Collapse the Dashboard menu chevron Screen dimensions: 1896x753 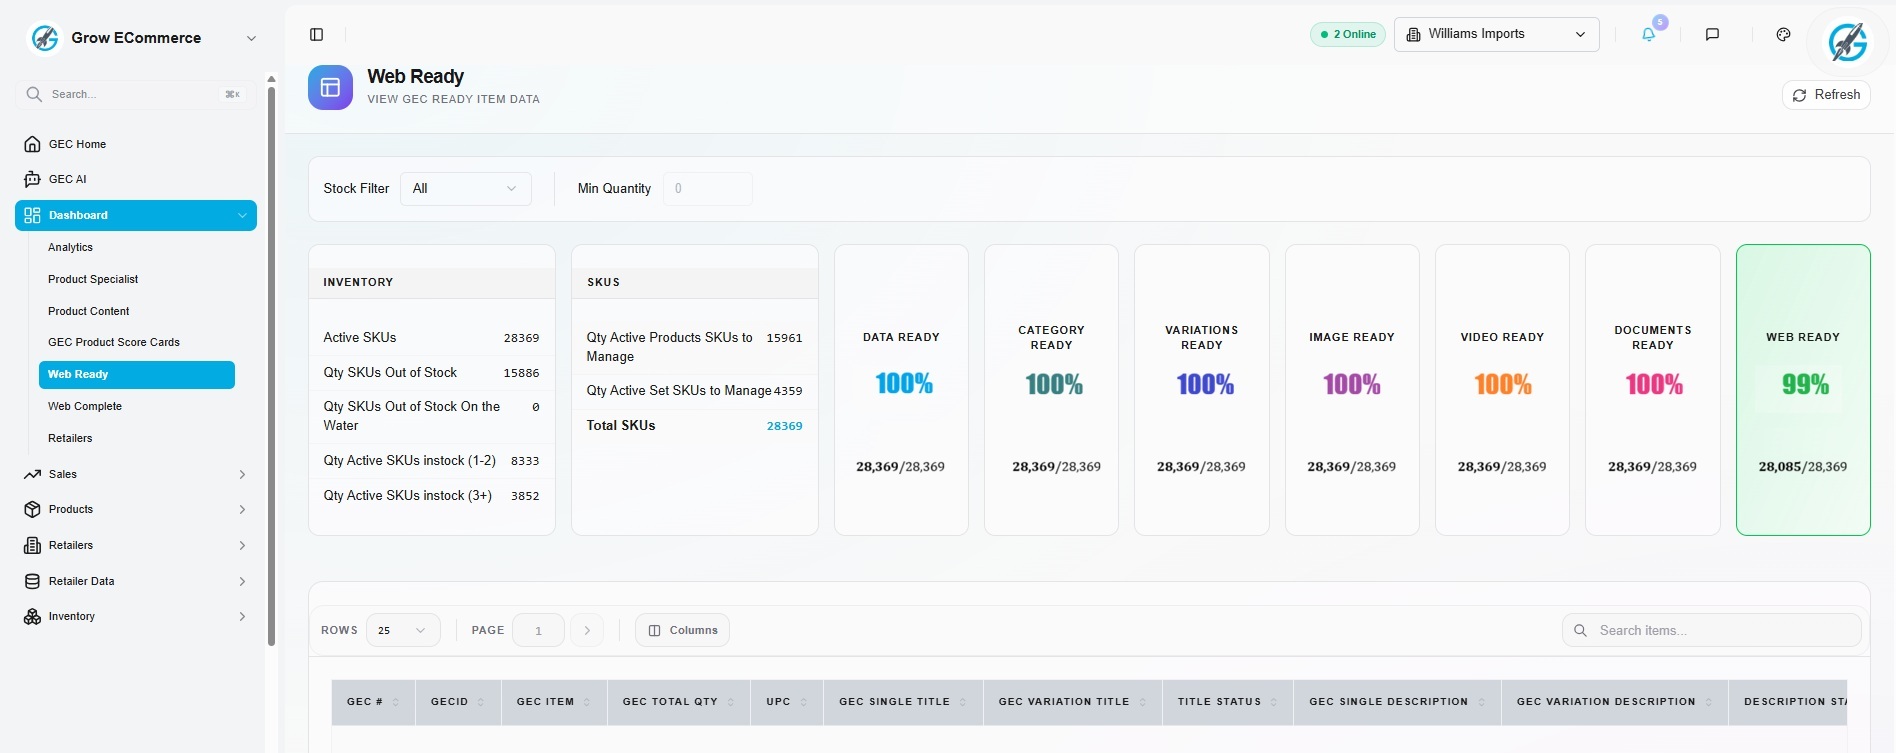(x=242, y=215)
